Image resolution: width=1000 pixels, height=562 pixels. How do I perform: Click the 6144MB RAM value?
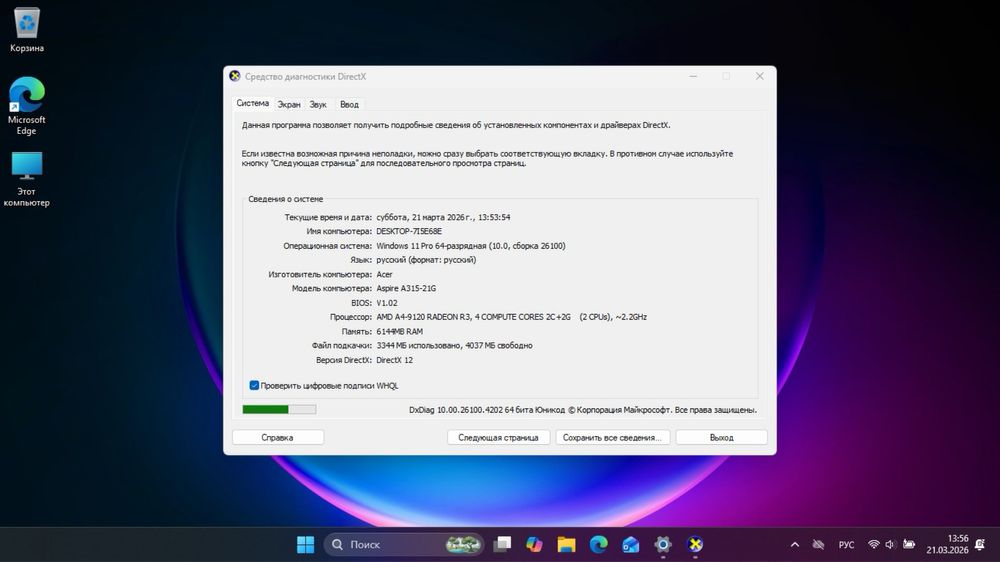(399, 332)
